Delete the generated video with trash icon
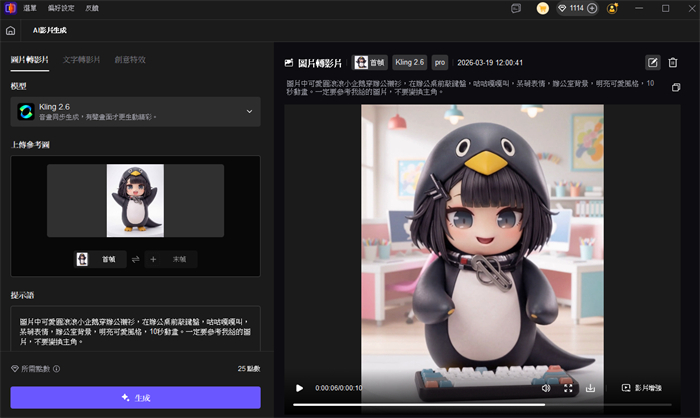 point(673,63)
